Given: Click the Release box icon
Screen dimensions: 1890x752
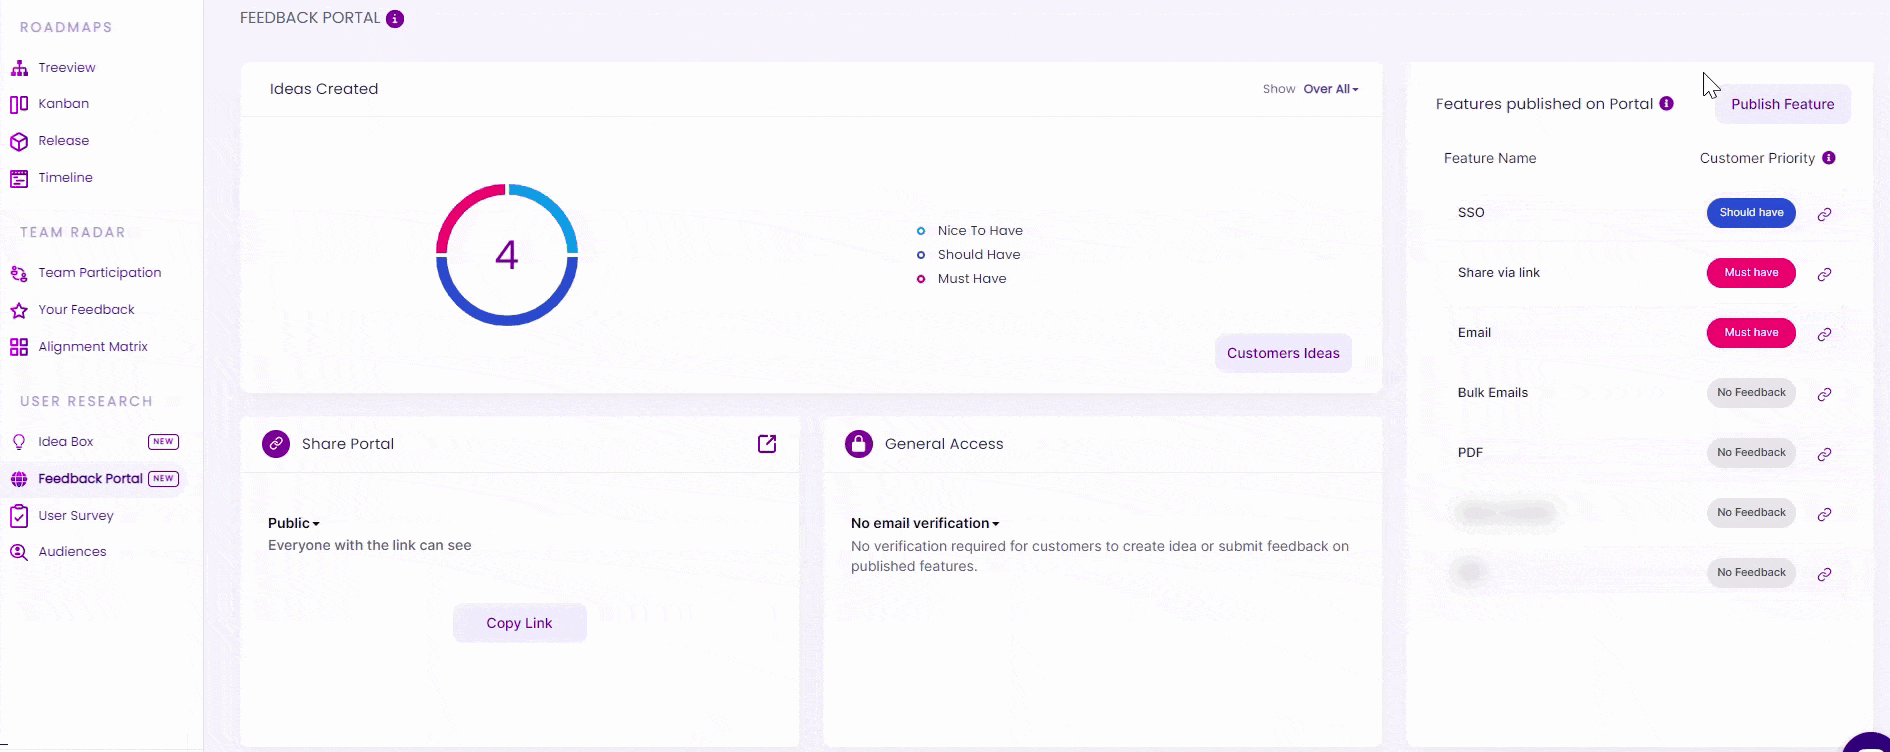Looking at the screenshot, I should coord(19,141).
